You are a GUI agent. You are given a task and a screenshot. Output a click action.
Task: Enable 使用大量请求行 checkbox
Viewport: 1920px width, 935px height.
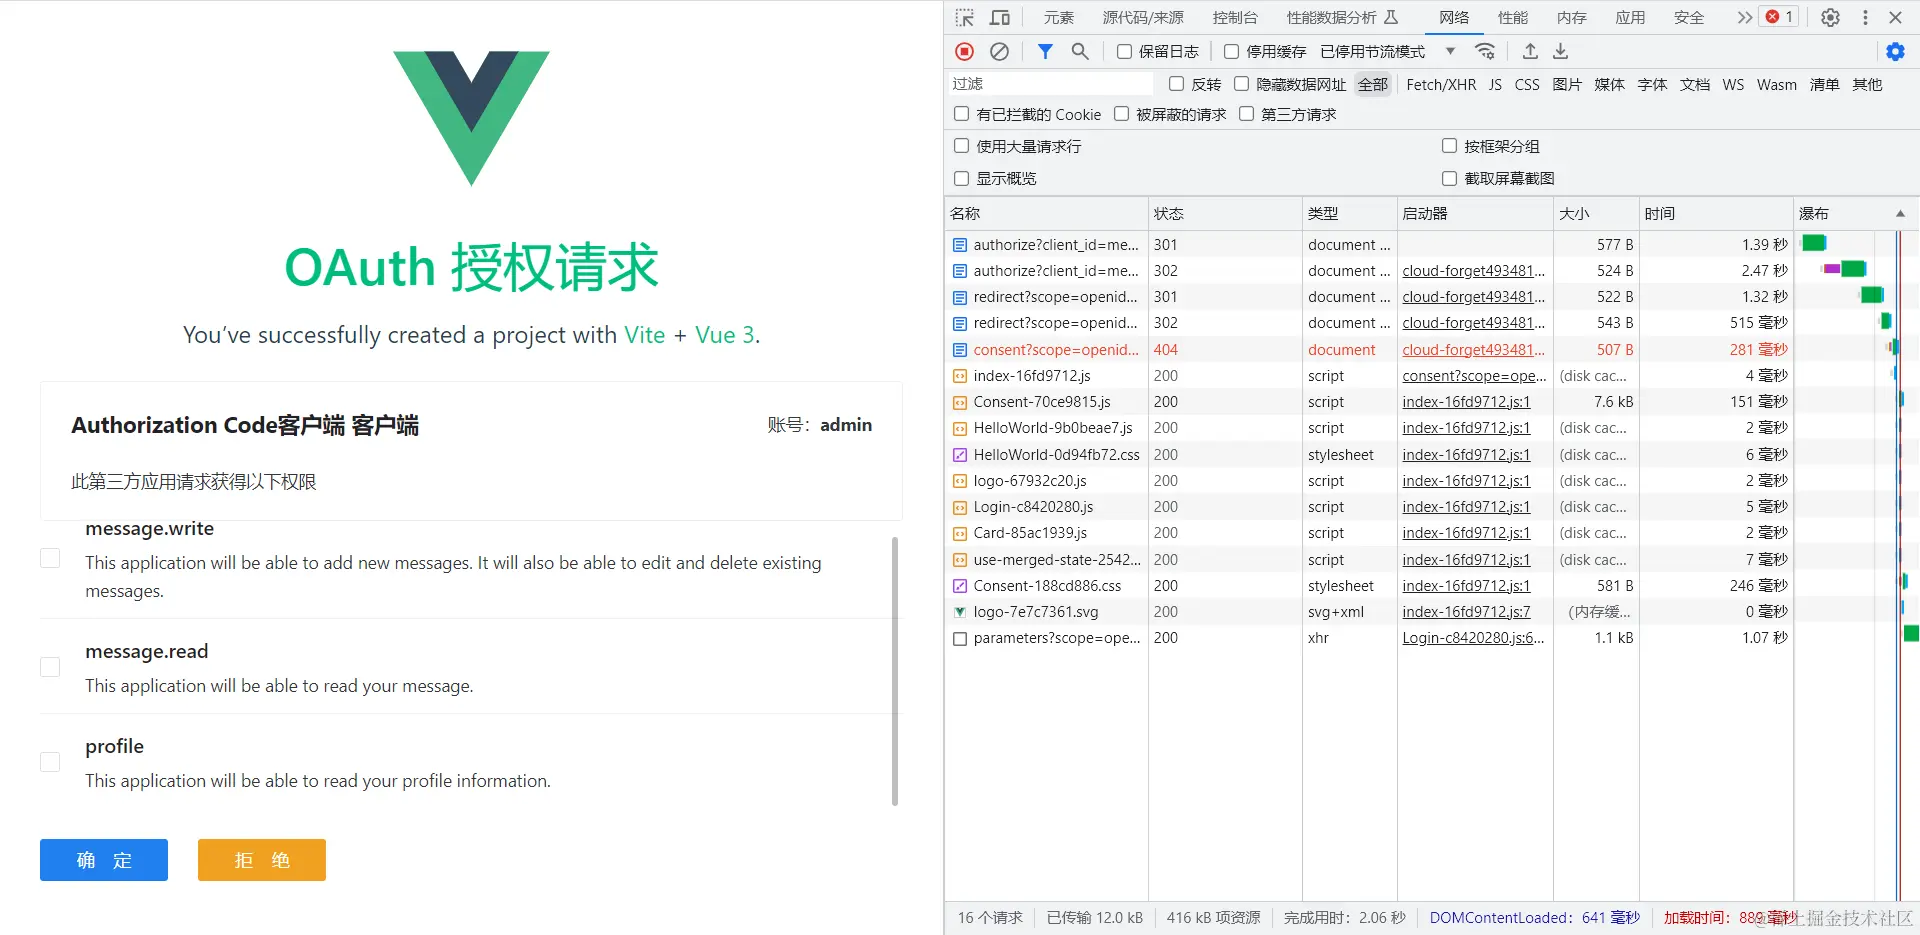tap(961, 146)
